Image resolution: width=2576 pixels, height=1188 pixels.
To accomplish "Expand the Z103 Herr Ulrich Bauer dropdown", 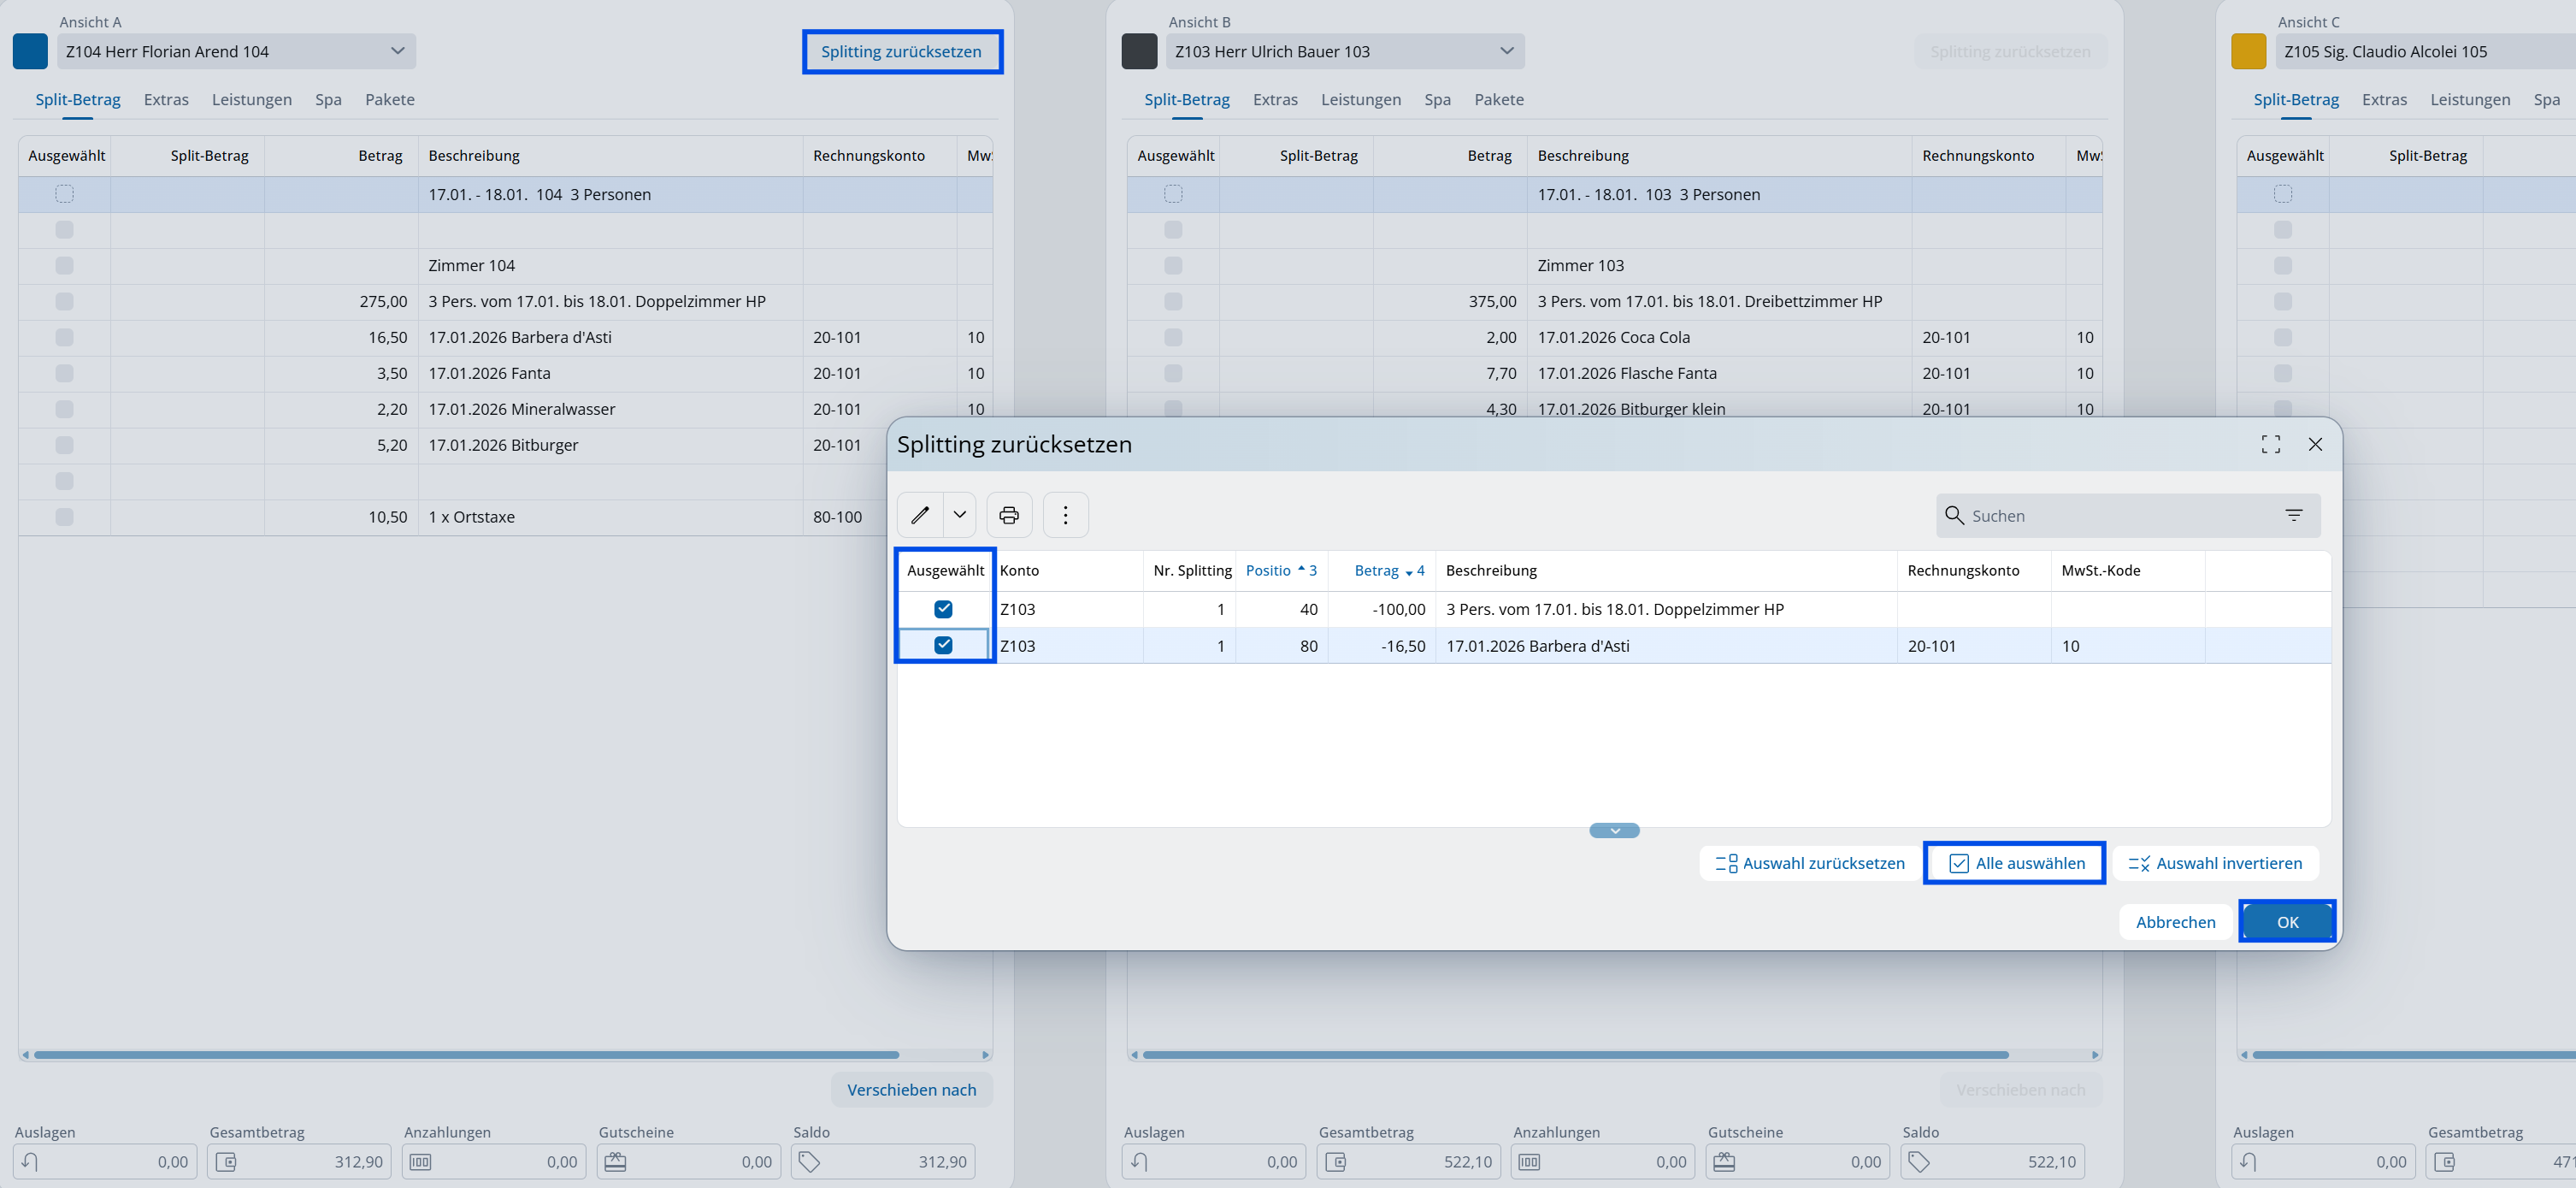I will click(1506, 51).
